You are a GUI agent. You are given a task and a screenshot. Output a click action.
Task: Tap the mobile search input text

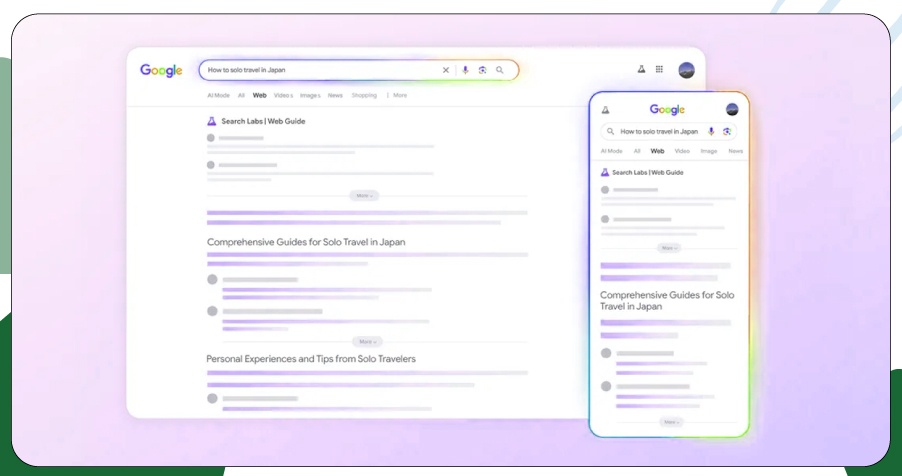(659, 132)
